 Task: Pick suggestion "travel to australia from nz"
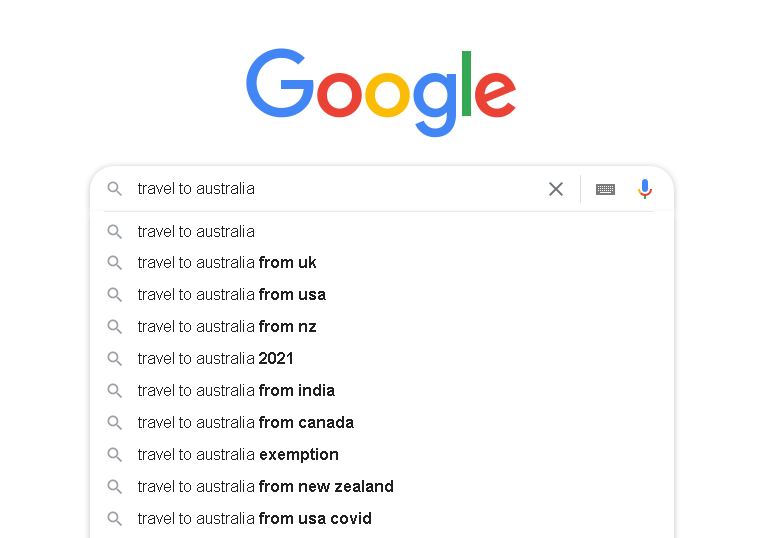(227, 327)
